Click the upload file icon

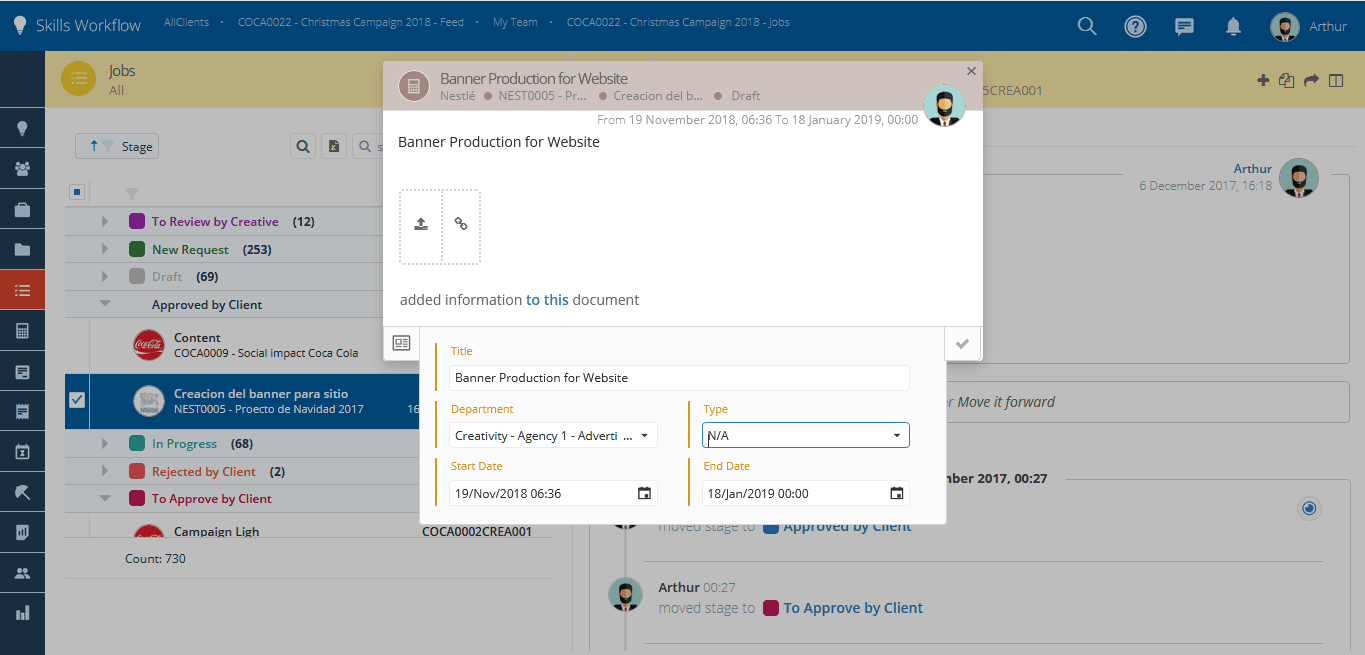pos(421,224)
